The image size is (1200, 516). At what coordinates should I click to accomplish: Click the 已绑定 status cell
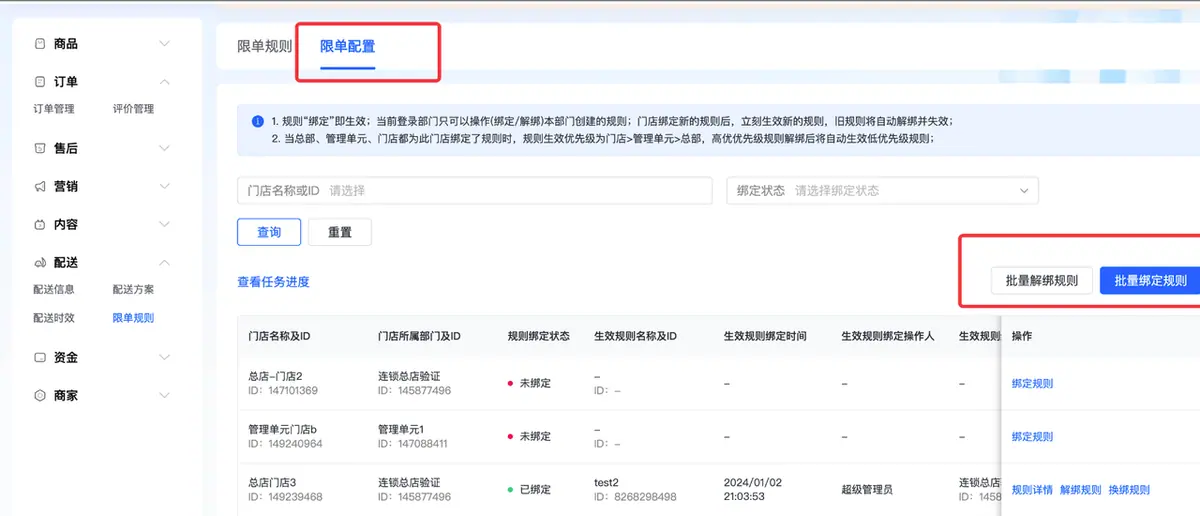(529, 490)
